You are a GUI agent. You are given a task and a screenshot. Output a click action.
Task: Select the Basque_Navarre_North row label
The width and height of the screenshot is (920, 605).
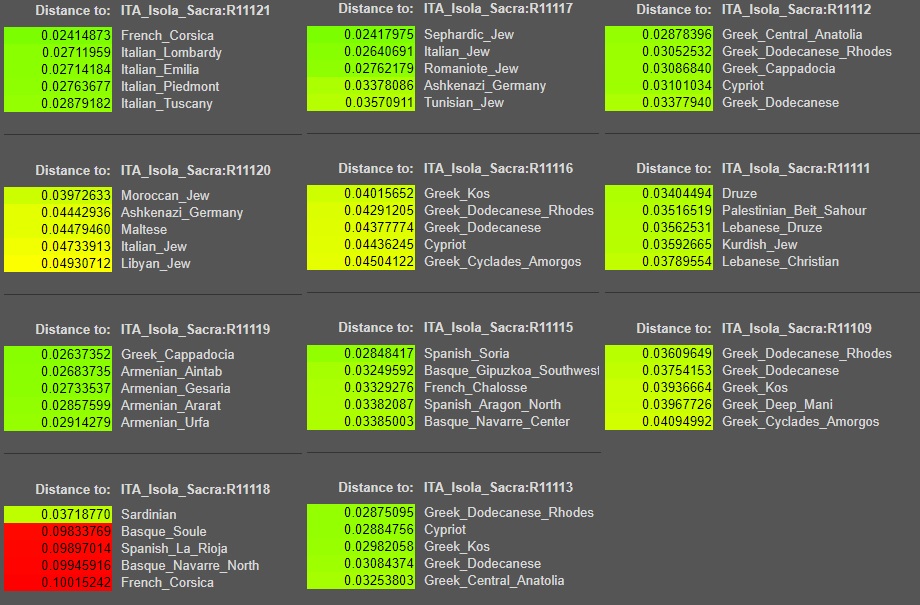click(x=190, y=565)
